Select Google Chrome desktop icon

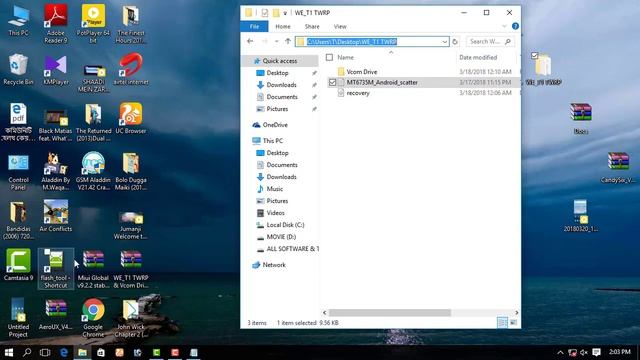click(93, 318)
